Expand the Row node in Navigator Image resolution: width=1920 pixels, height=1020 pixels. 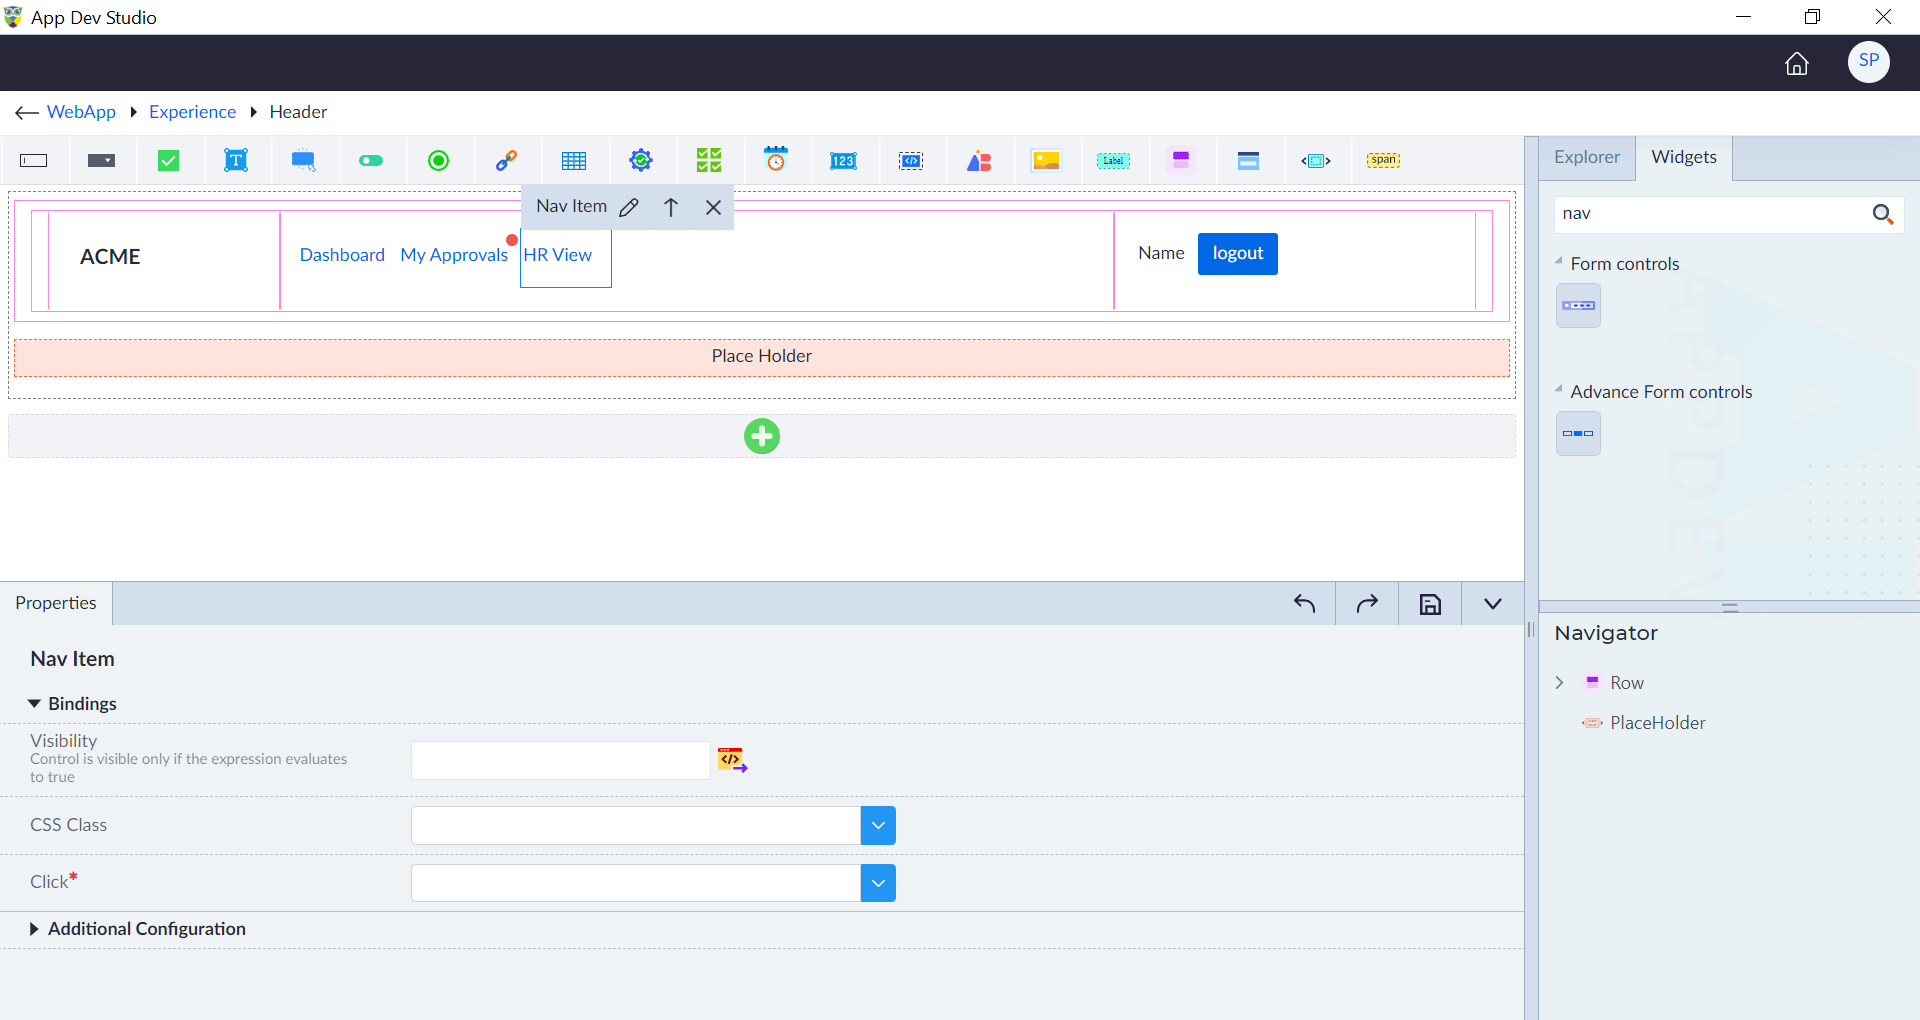tap(1559, 683)
